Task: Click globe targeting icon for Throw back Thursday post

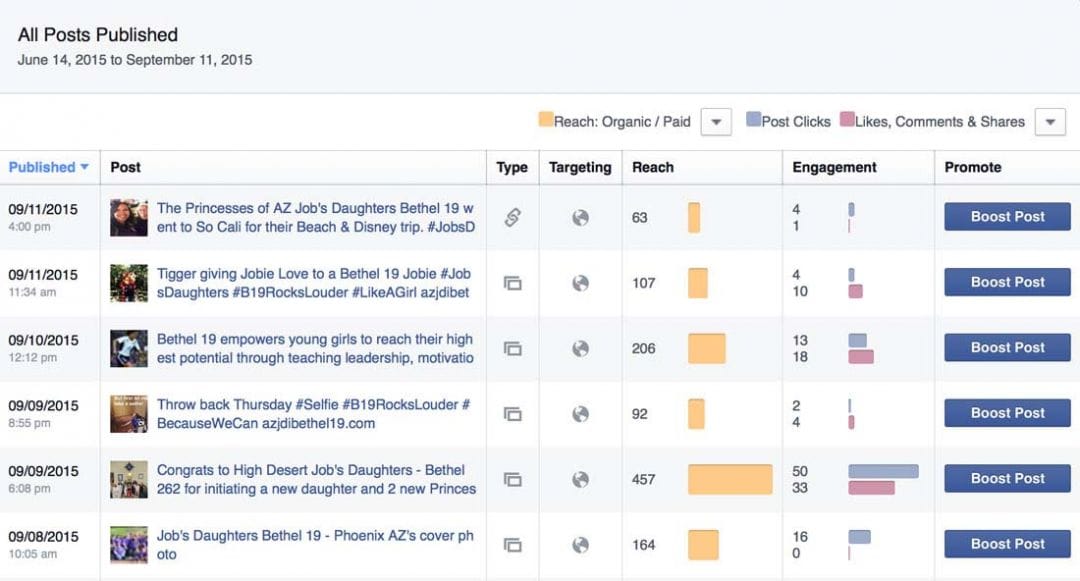Action: pyautogui.click(x=580, y=414)
